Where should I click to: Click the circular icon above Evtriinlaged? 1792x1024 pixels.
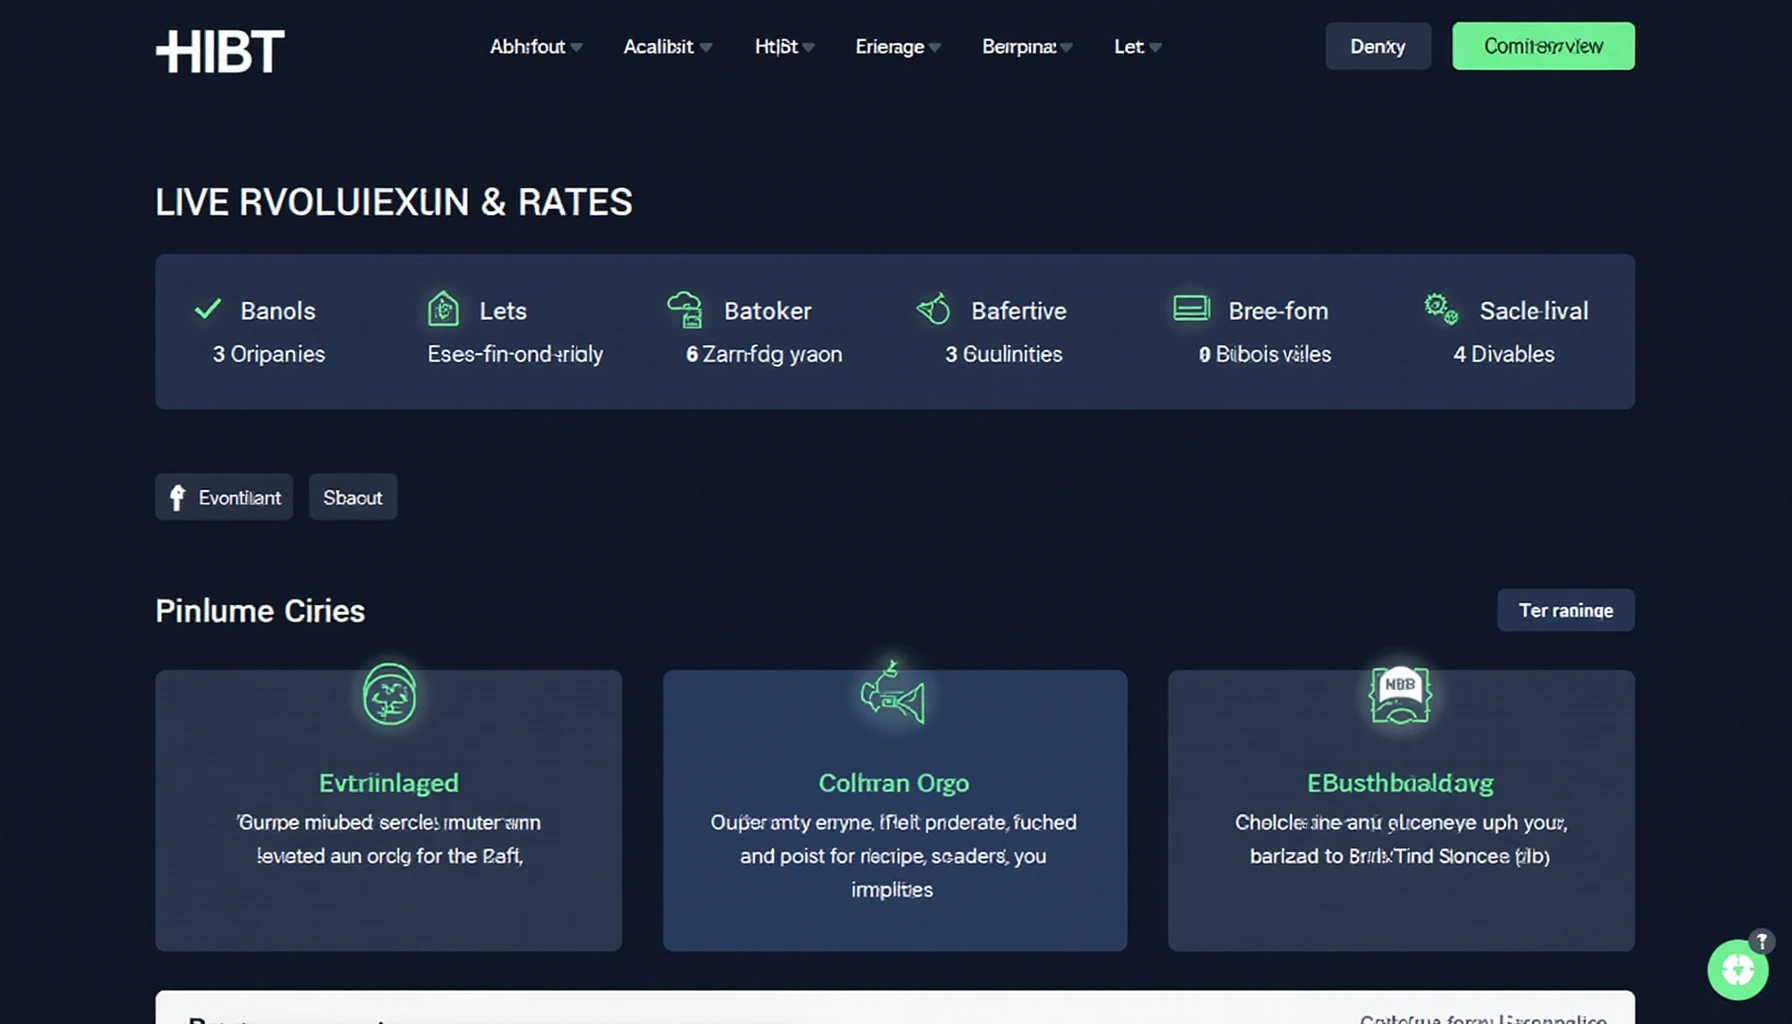click(x=389, y=694)
